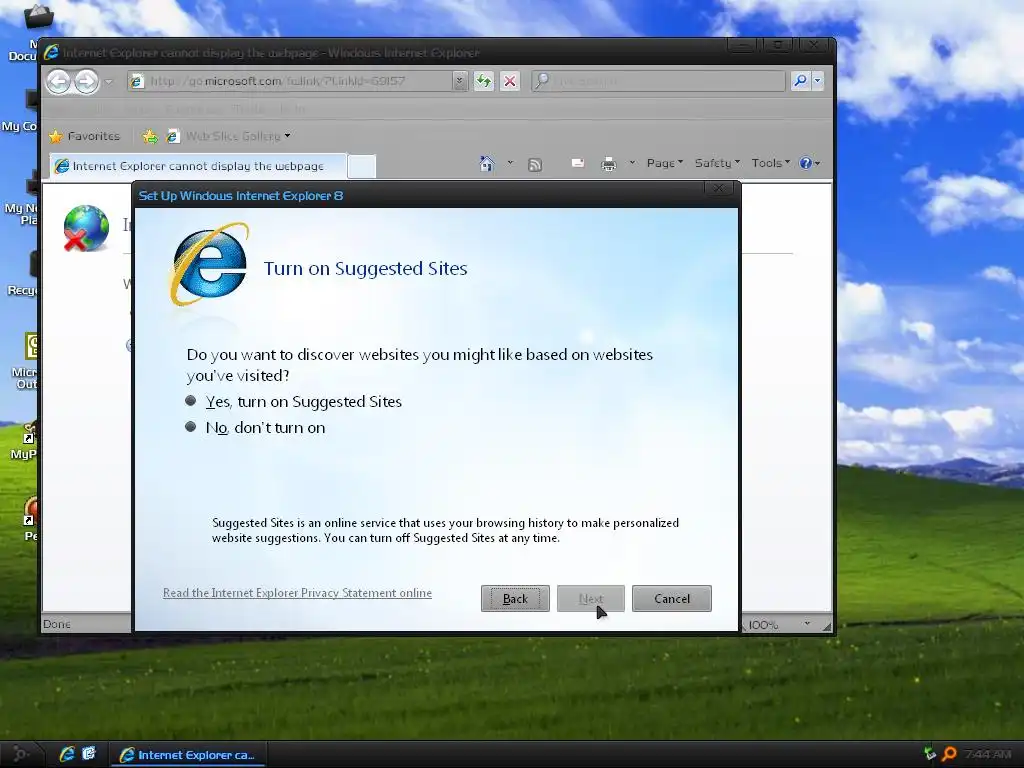Viewport: 1024px width, 768px height.
Task: Open the Tools menu
Action: pos(771,163)
